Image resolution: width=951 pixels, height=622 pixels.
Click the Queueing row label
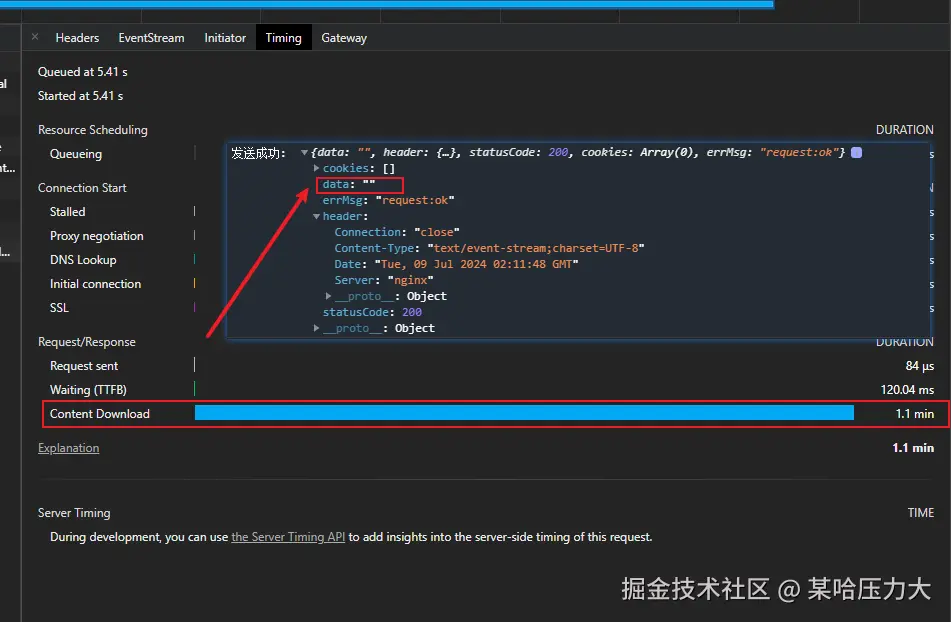point(76,154)
